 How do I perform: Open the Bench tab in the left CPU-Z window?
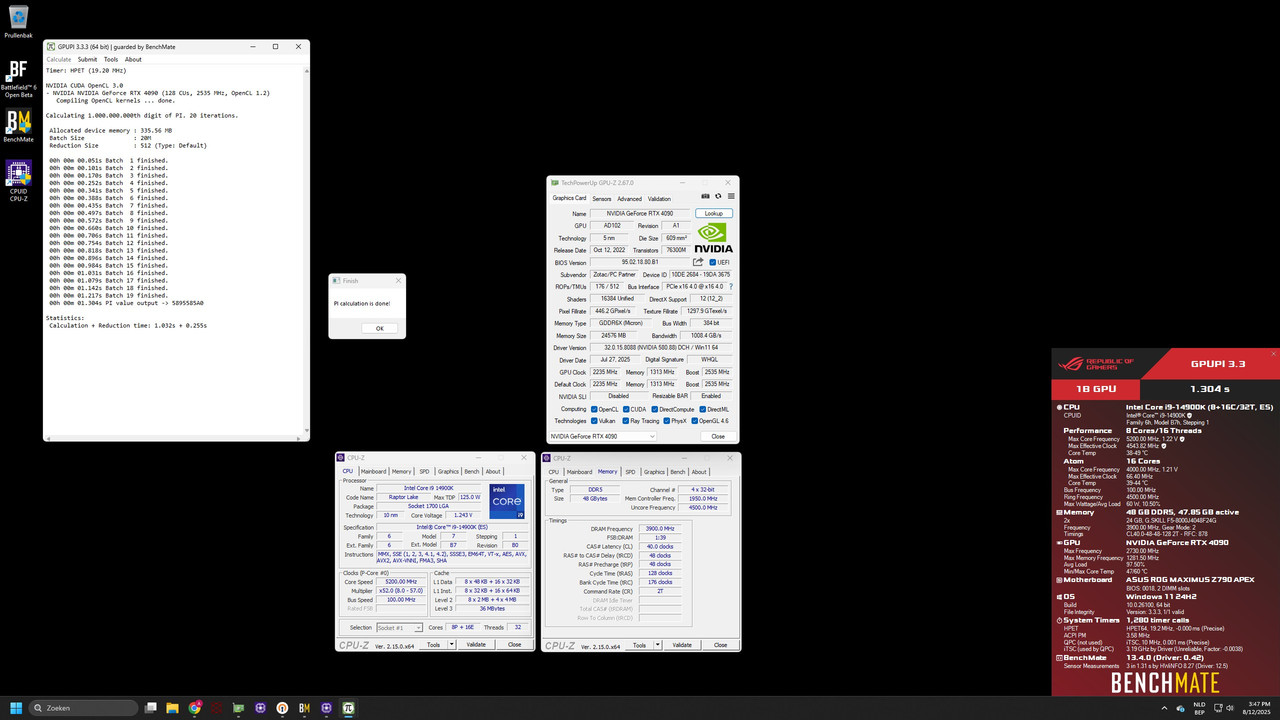pyautogui.click(x=471, y=471)
